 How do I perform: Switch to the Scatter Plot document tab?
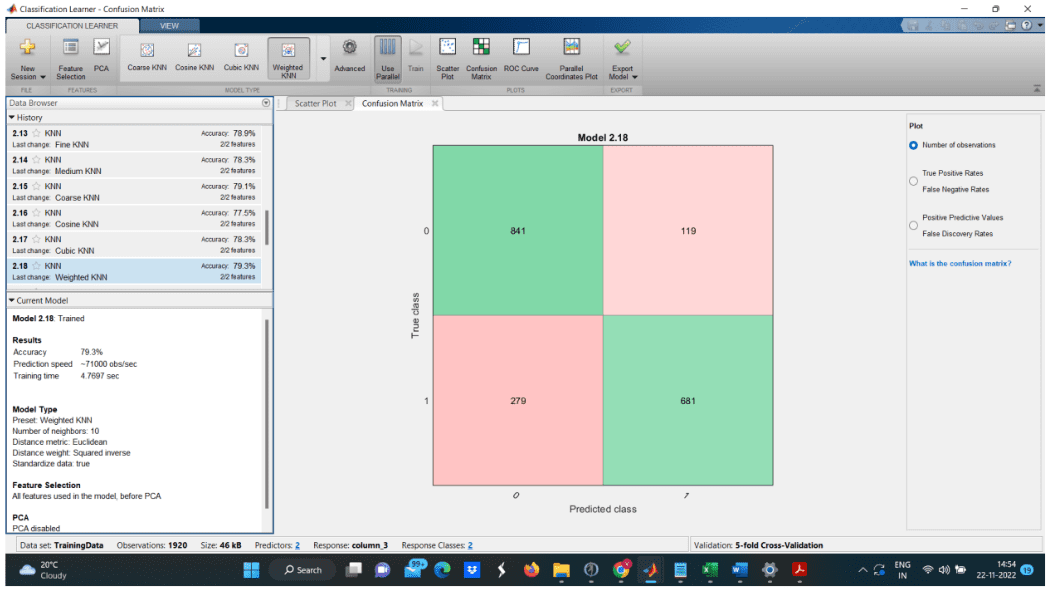point(315,104)
